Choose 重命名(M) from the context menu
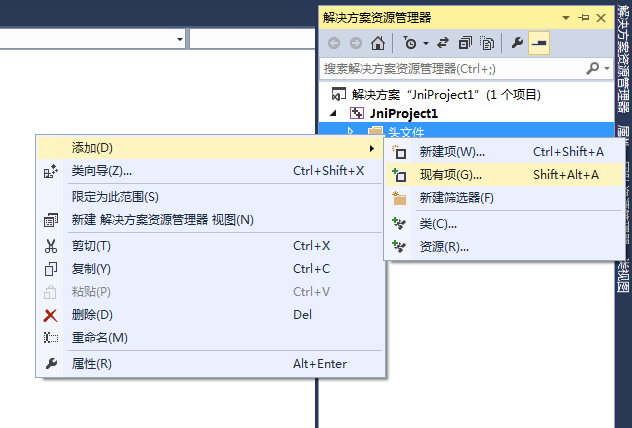Screen dimensions: 632x428 210,338
